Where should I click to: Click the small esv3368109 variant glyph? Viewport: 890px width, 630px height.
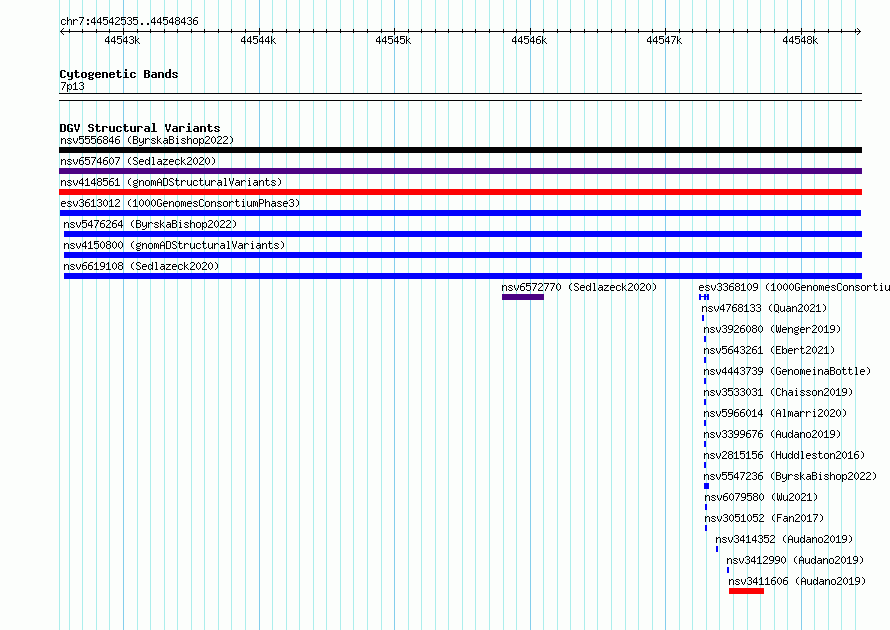point(704,297)
